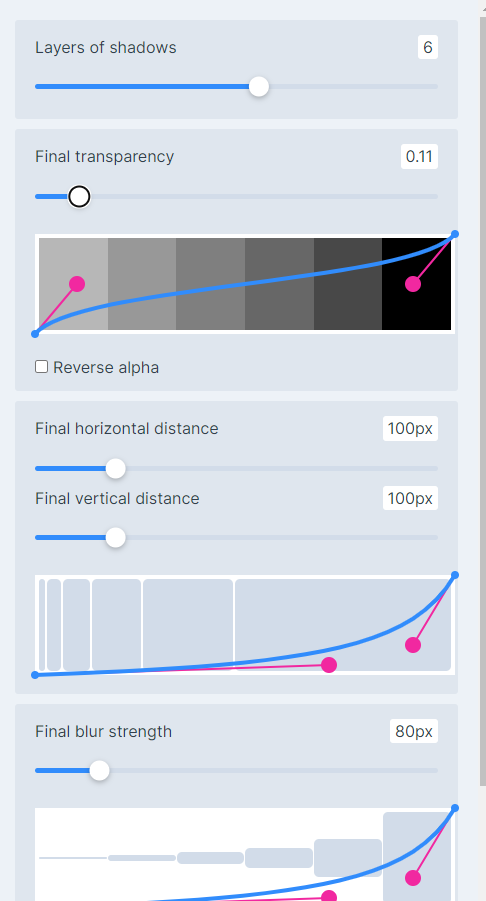Screen dimensions: 486x901
Task: Click the Layers of shadows value field
Action: [427, 47]
